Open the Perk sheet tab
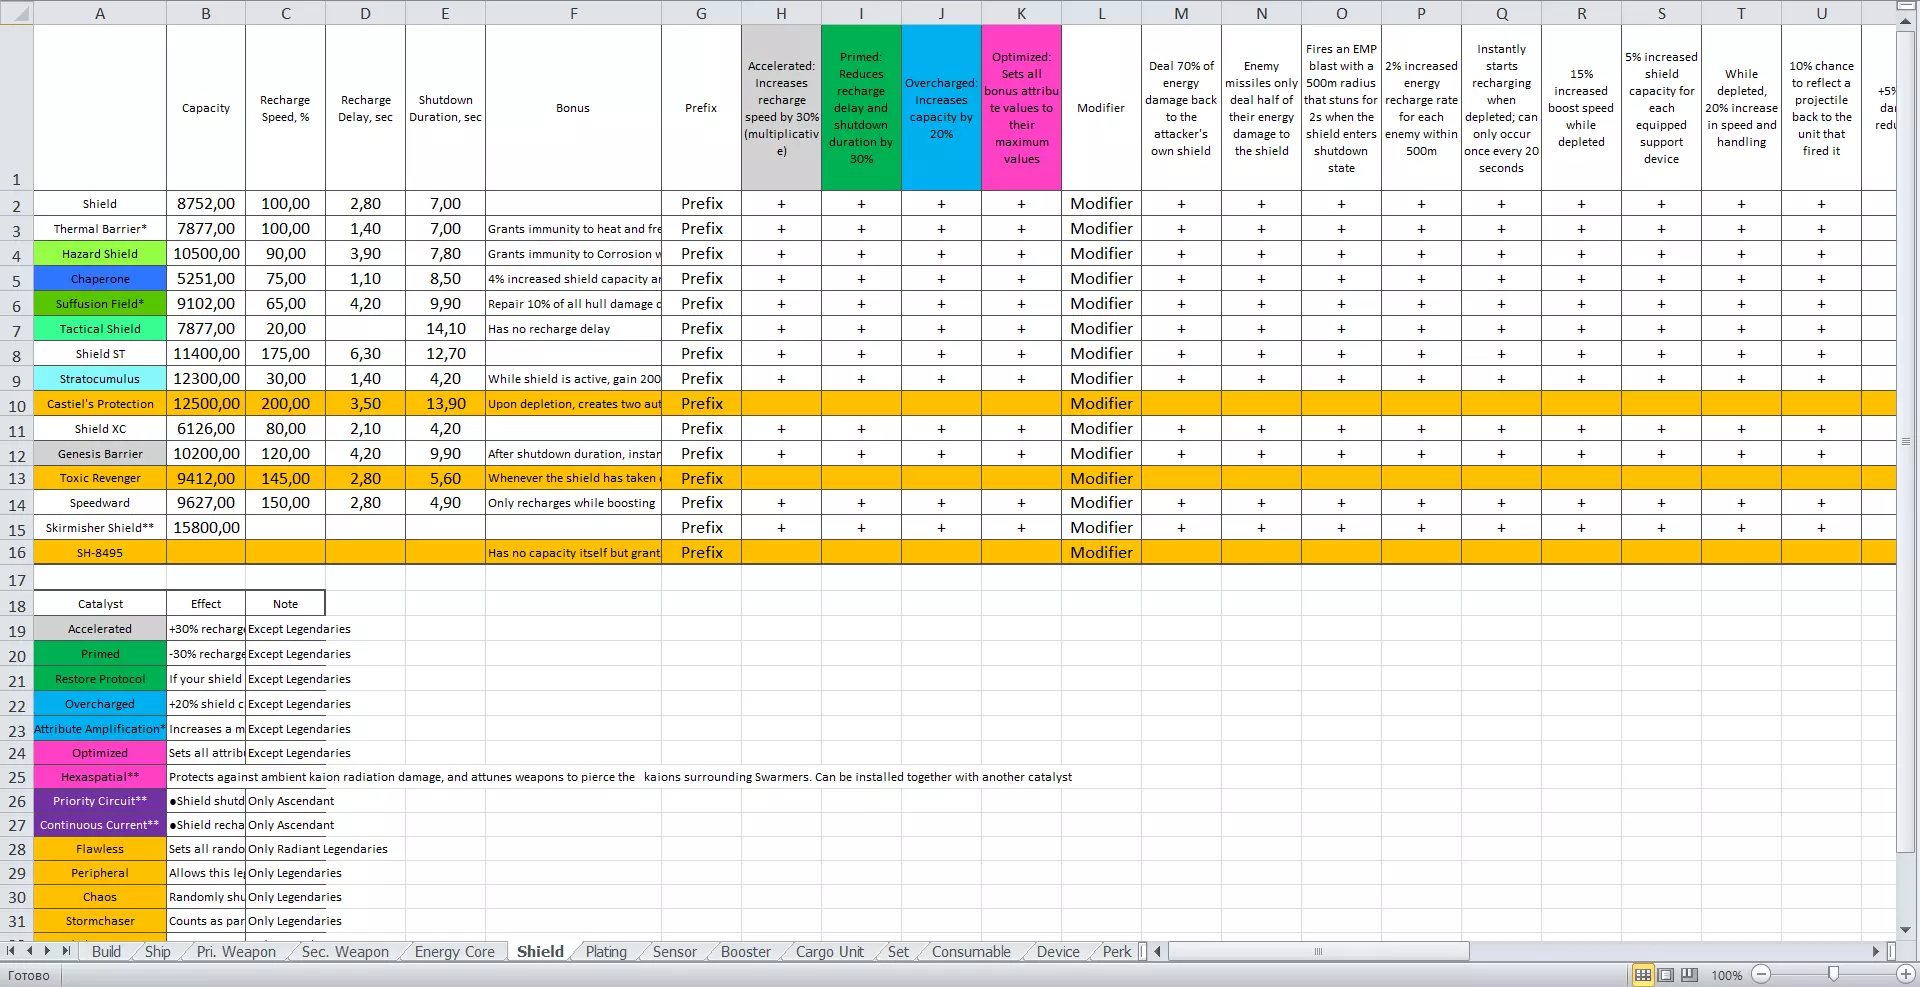This screenshot has width=1920, height=987. pos(1117,952)
